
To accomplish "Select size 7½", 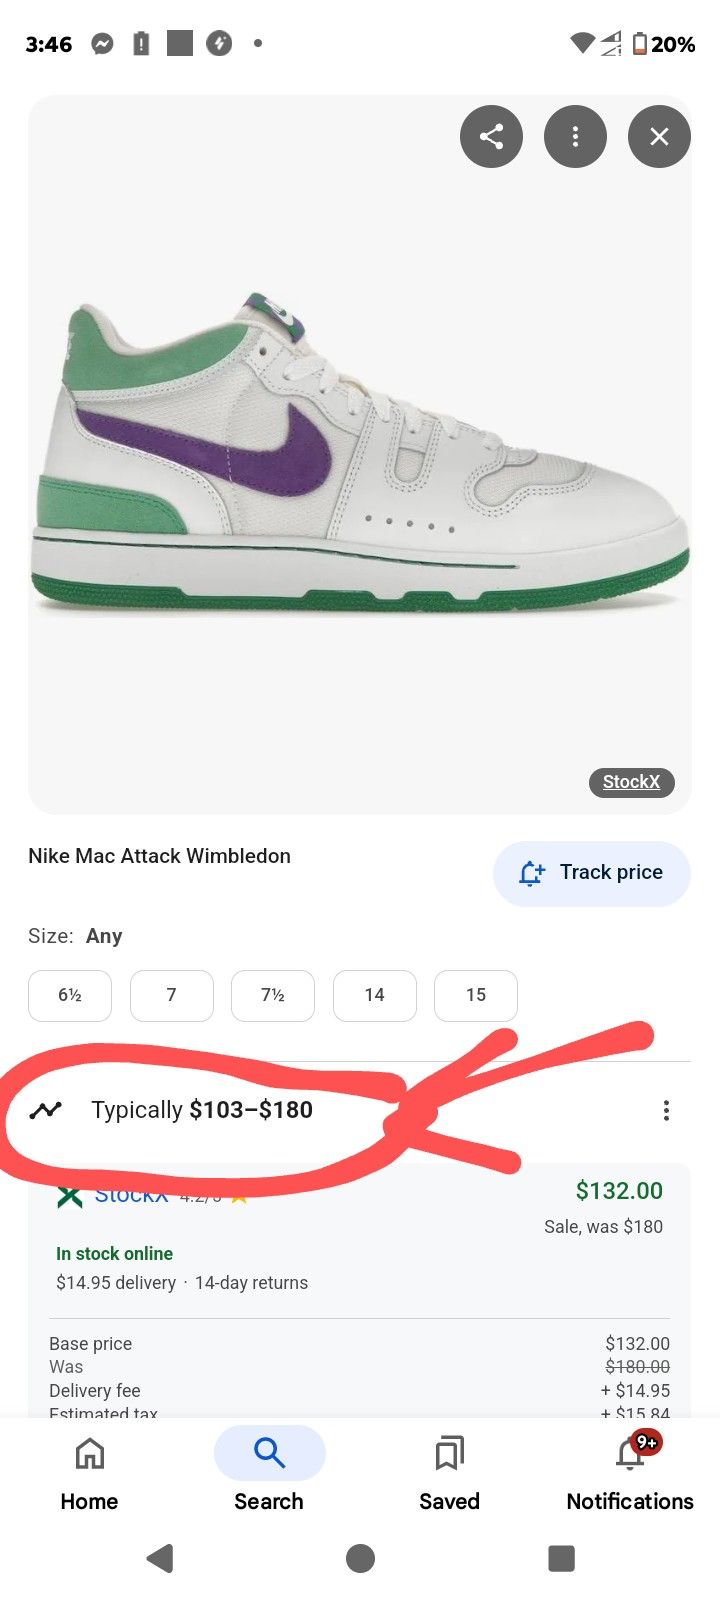I will pos(273,995).
